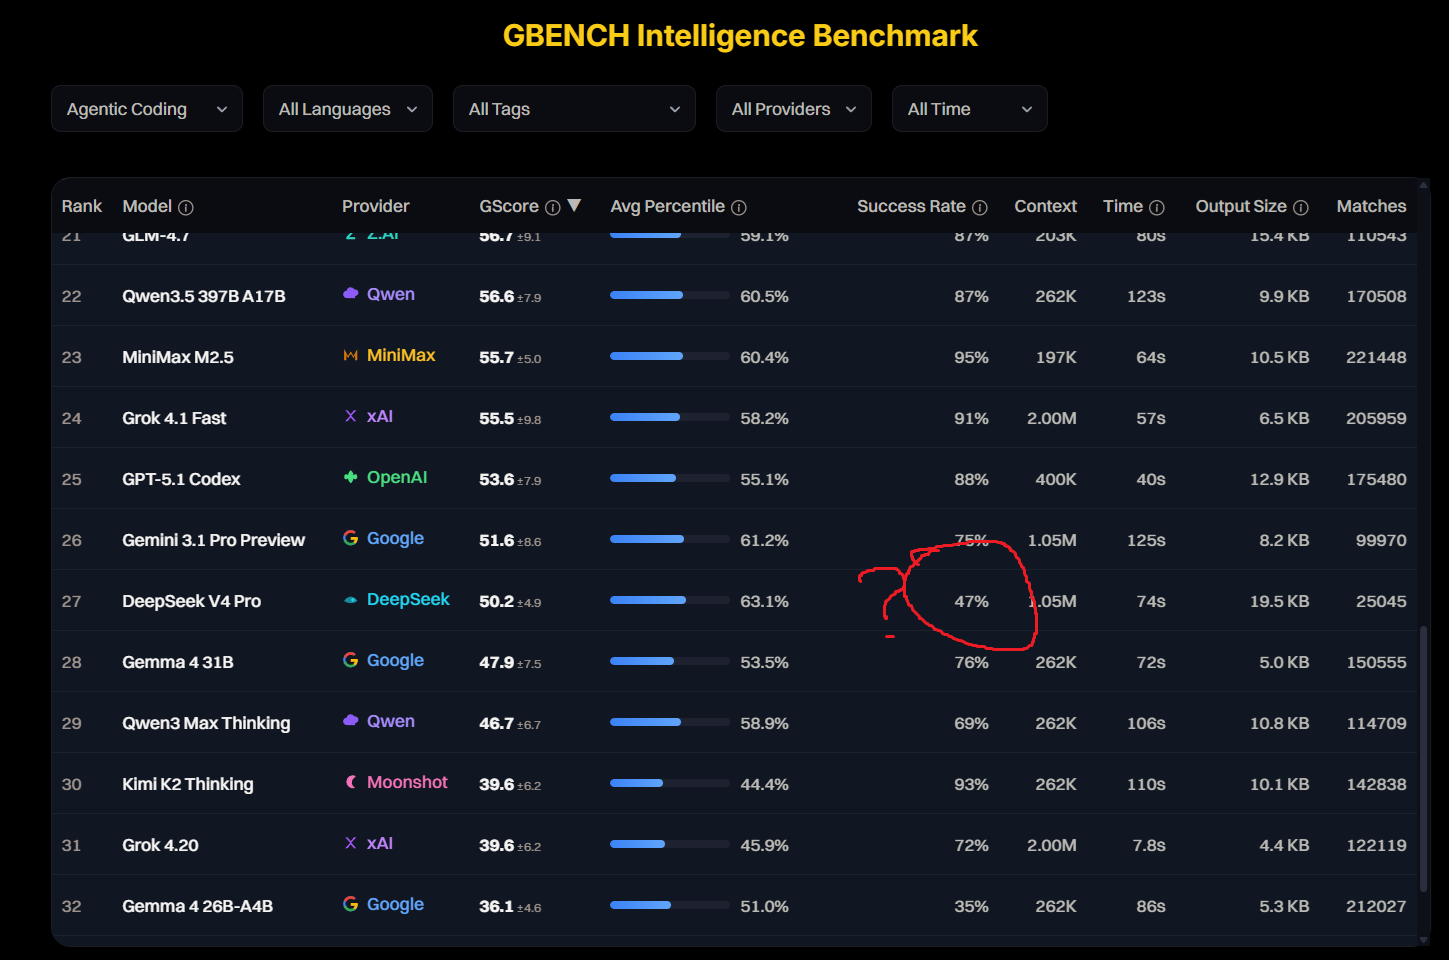1449x960 pixels.
Task: Click the DeepSeek provider logo icon
Action: (x=351, y=600)
